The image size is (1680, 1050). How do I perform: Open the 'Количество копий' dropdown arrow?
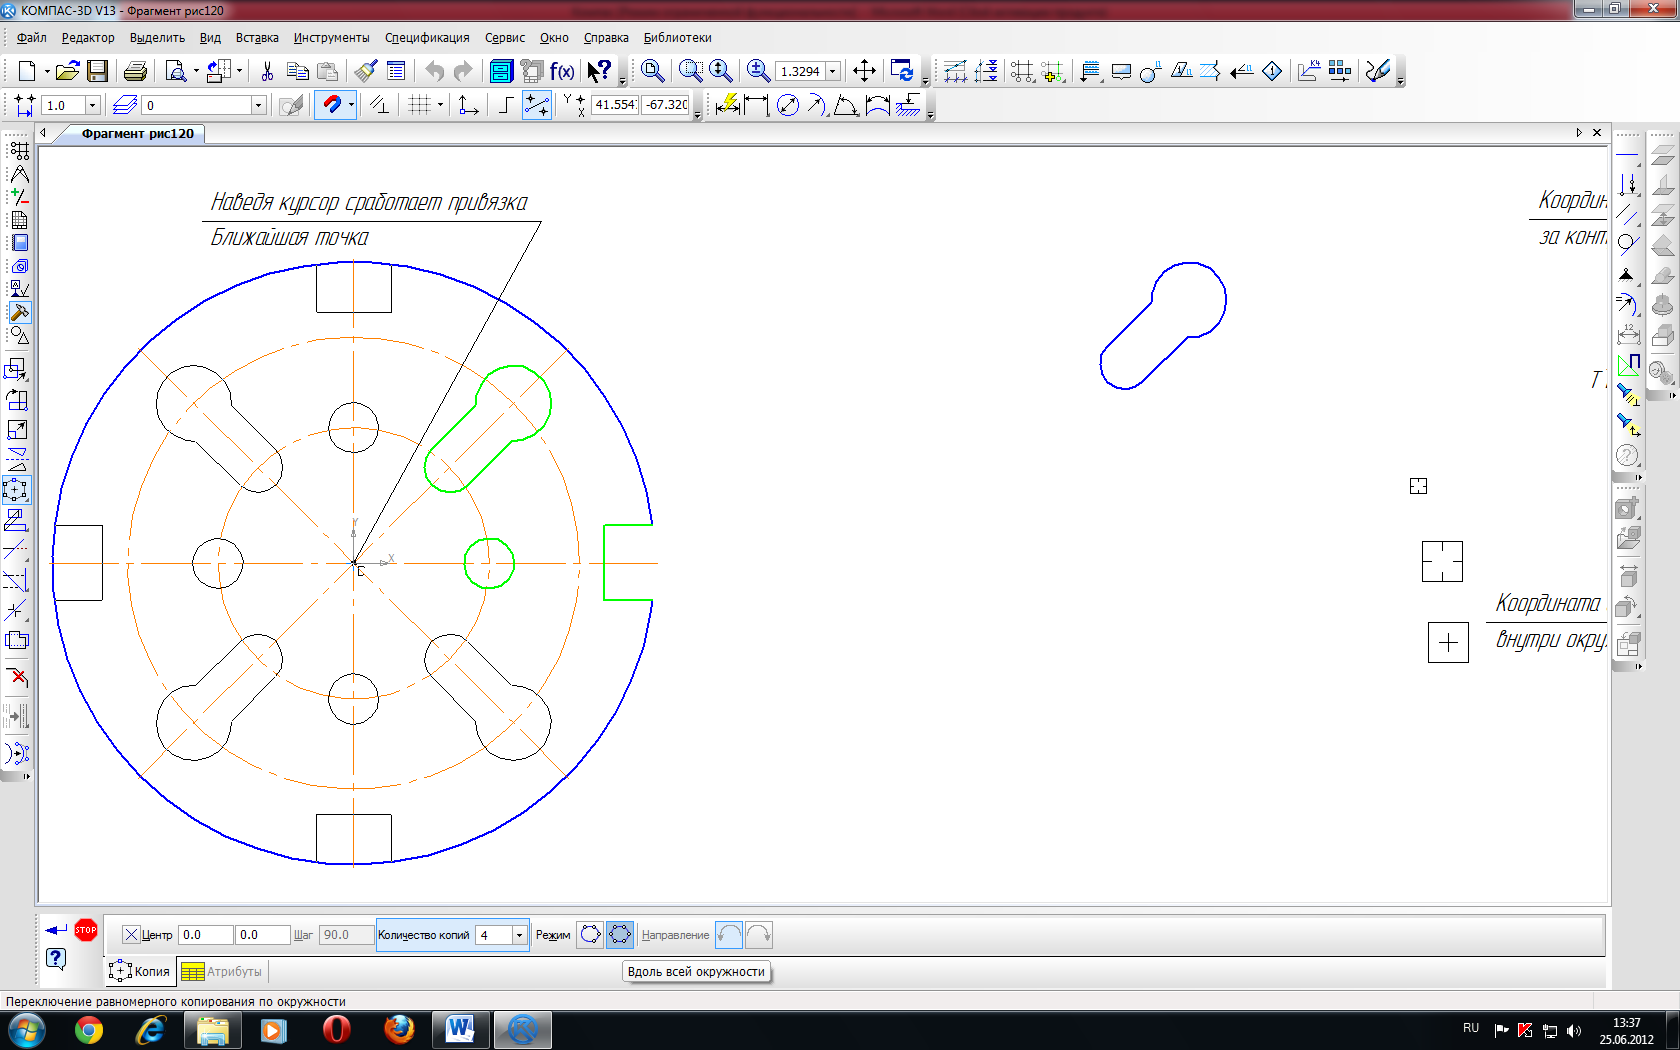519,935
